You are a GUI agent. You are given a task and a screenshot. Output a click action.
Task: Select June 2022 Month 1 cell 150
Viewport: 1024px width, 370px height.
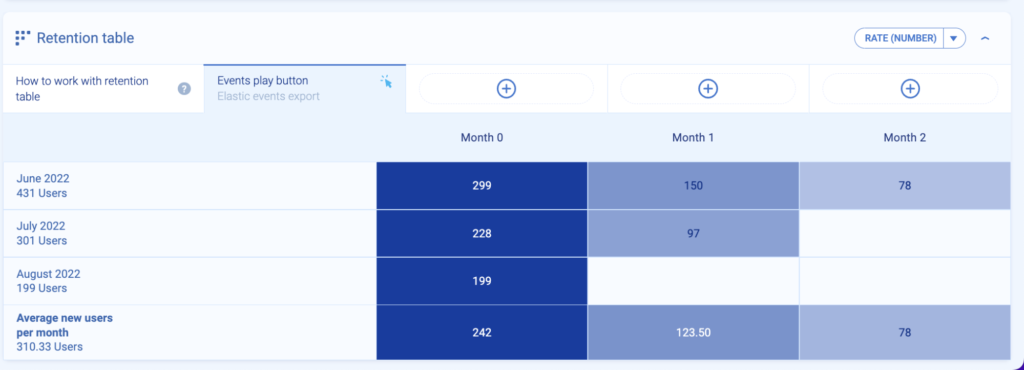pyautogui.click(x=693, y=186)
